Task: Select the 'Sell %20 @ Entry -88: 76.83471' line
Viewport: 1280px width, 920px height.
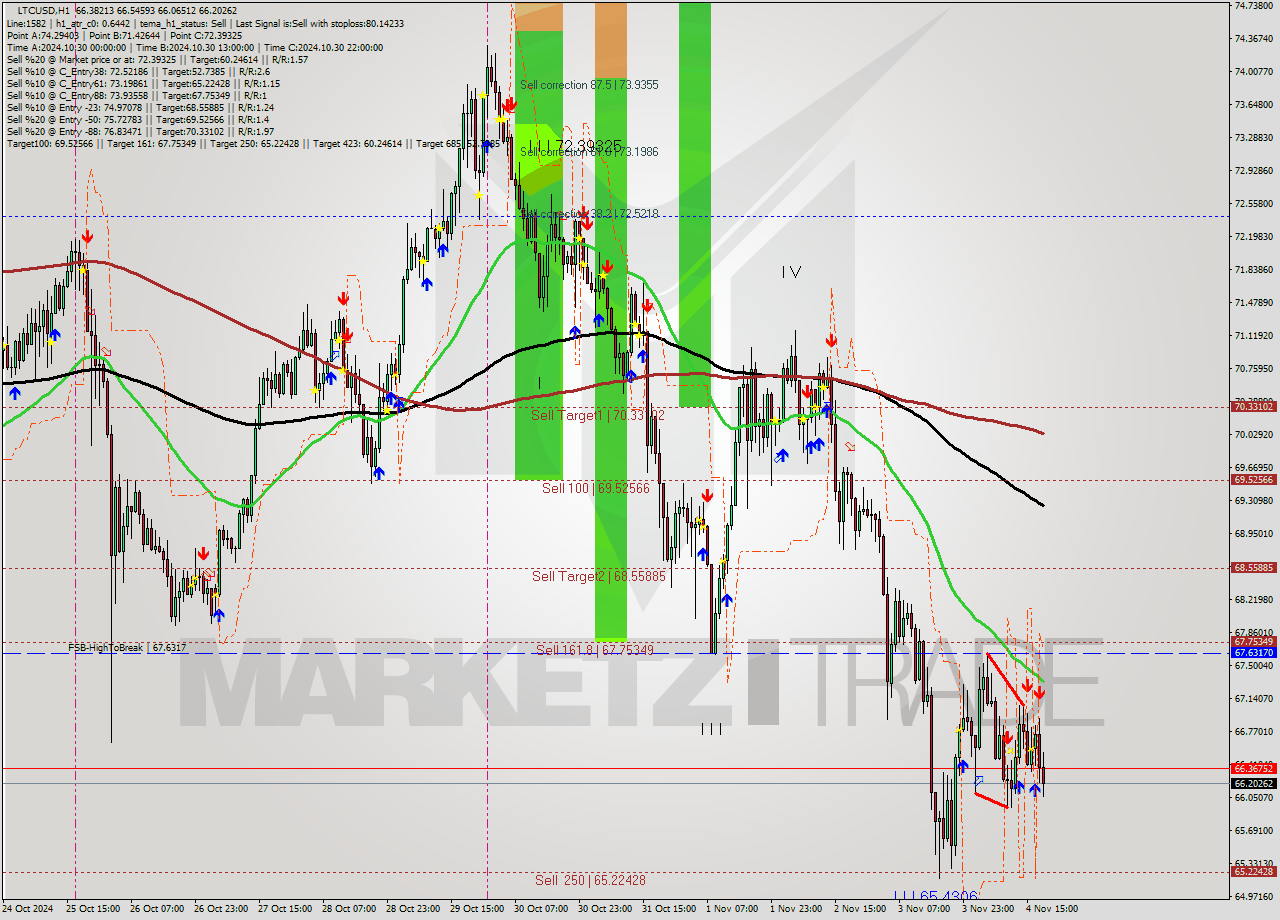Action: 140,131
